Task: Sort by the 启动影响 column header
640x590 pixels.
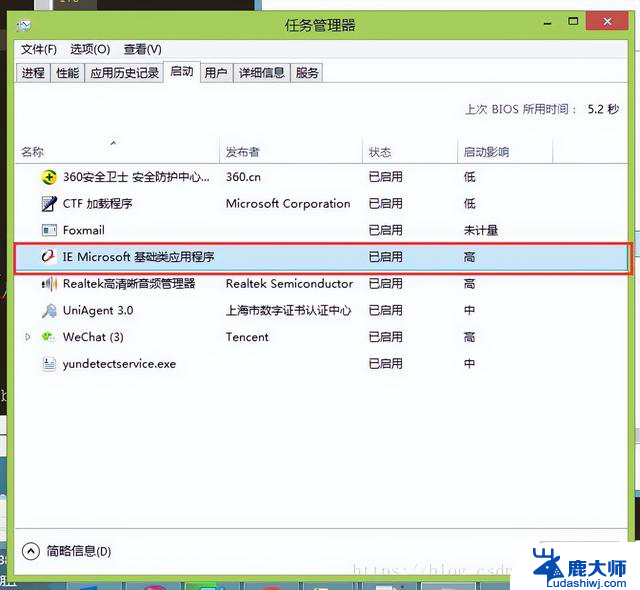Action: click(x=504, y=152)
